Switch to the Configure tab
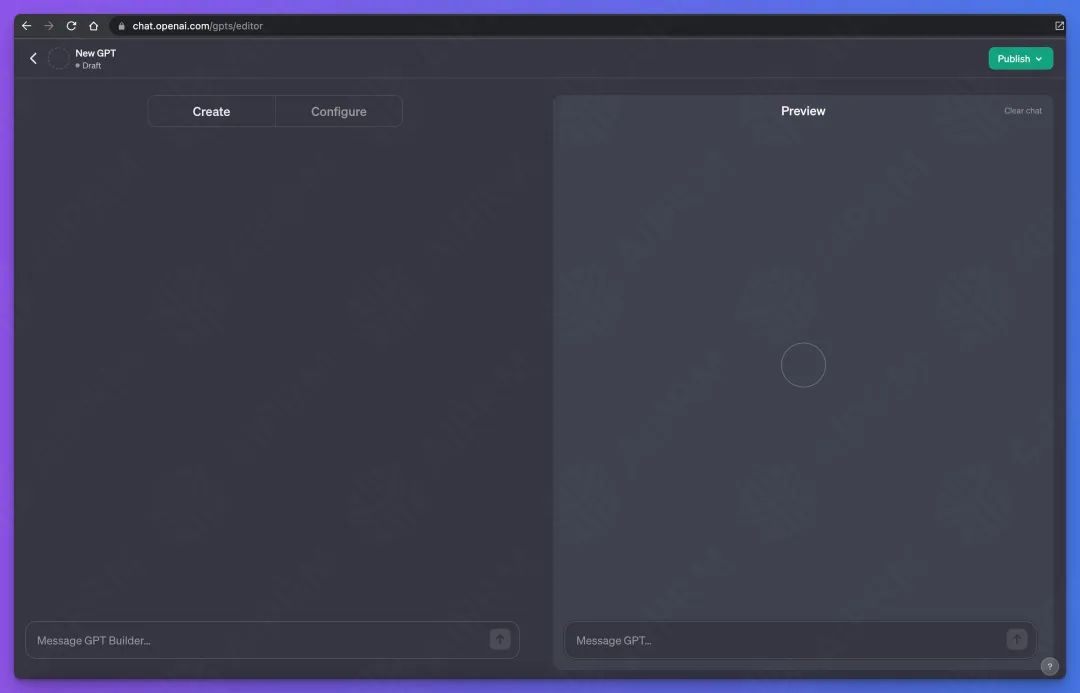The height and width of the screenshot is (693, 1080). coord(339,112)
